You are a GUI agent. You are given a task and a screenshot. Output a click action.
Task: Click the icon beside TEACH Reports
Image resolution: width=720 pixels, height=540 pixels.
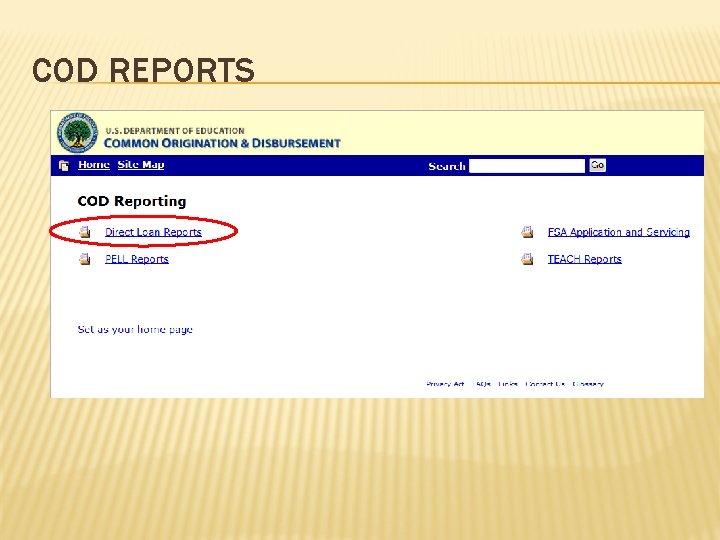(x=527, y=259)
